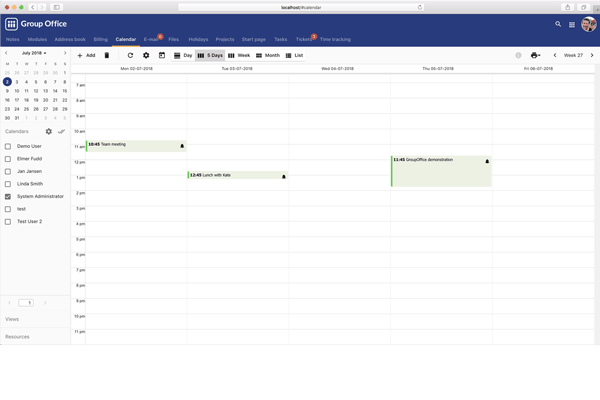This screenshot has width=600, height=400.
Task: Open calendar settings gear in toolbar
Action: (146, 56)
